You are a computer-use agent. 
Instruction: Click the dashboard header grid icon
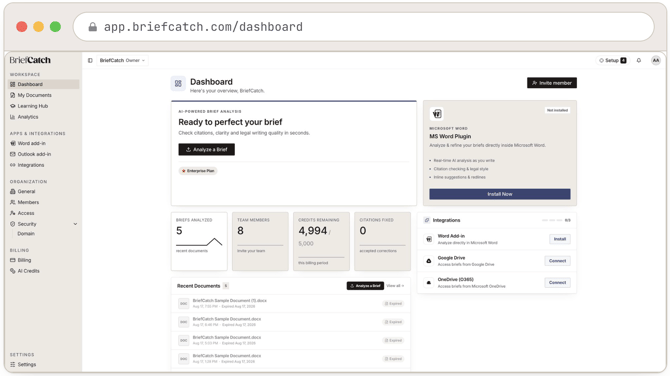[x=178, y=84]
